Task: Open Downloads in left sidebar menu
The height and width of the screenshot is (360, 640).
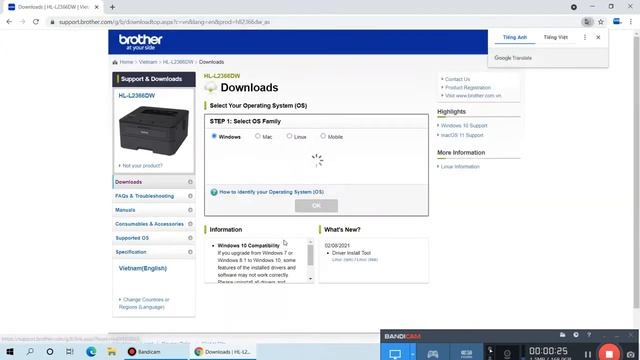Action: pos(154,182)
